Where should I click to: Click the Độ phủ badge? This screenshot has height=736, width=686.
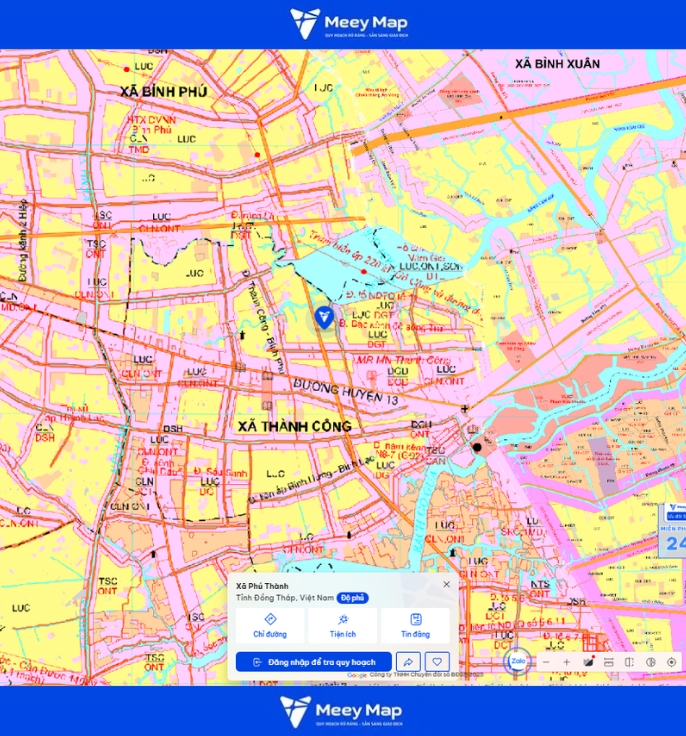pyautogui.click(x=353, y=598)
